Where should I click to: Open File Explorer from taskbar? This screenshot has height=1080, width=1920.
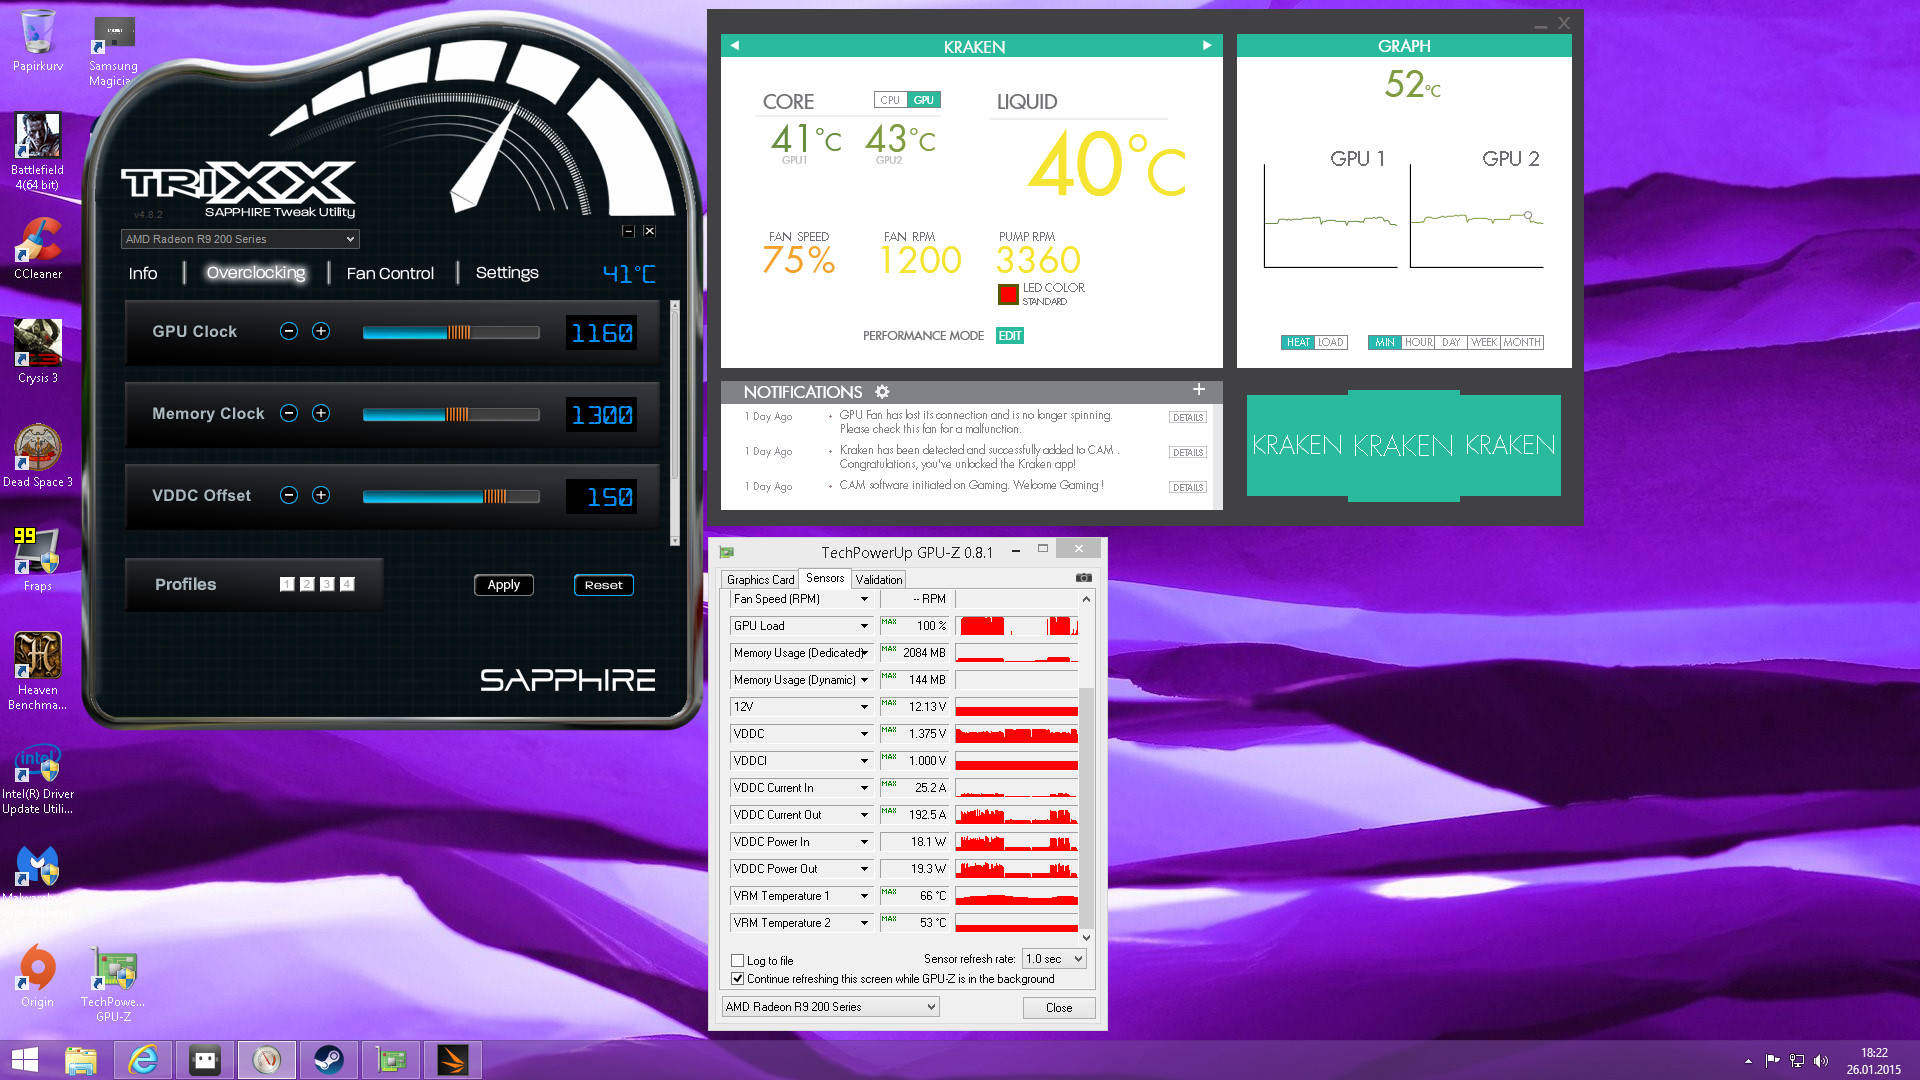point(81,1060)
